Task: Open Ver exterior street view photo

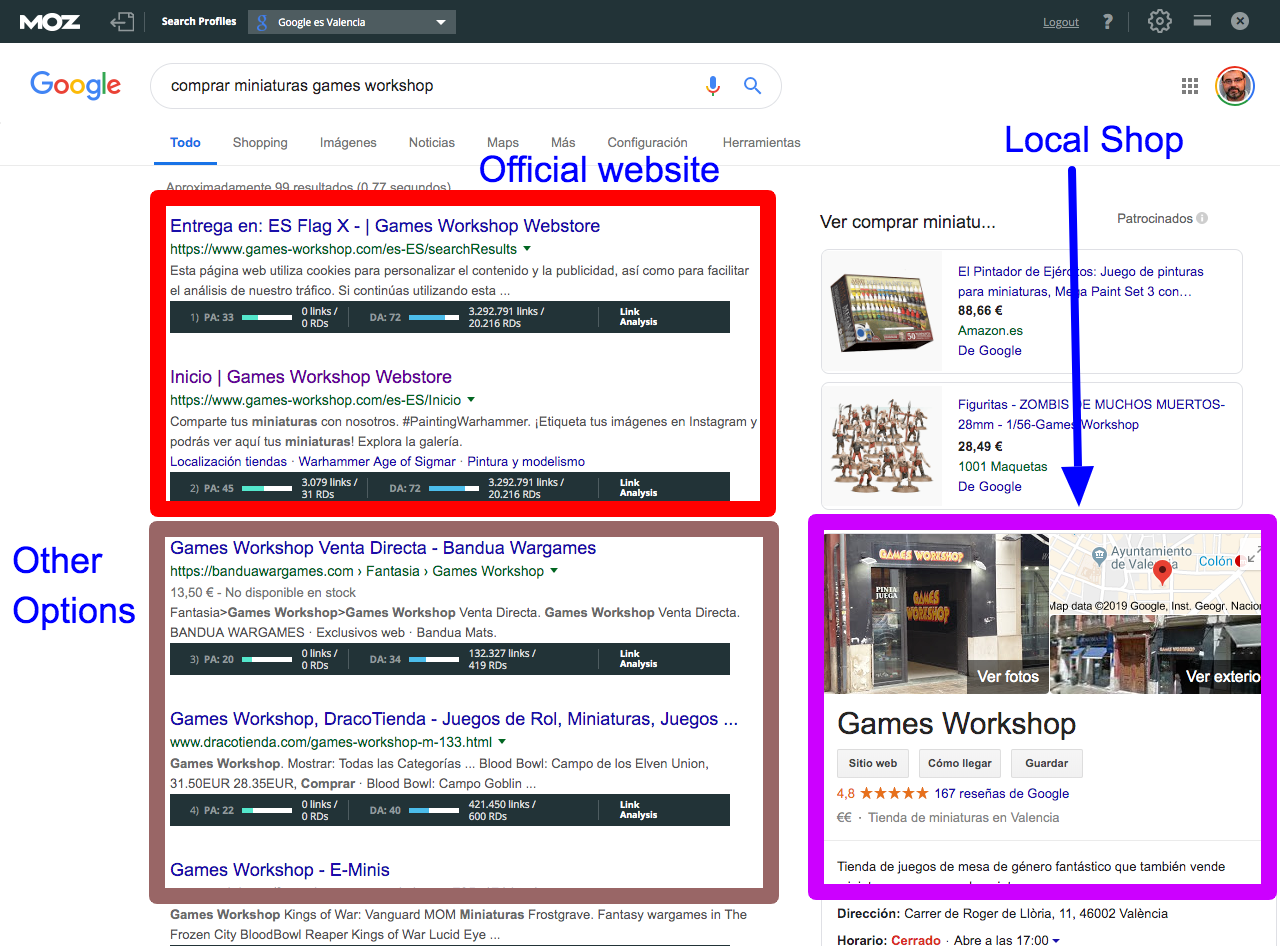Action: pyautogui.click(x=1155, y=655)
